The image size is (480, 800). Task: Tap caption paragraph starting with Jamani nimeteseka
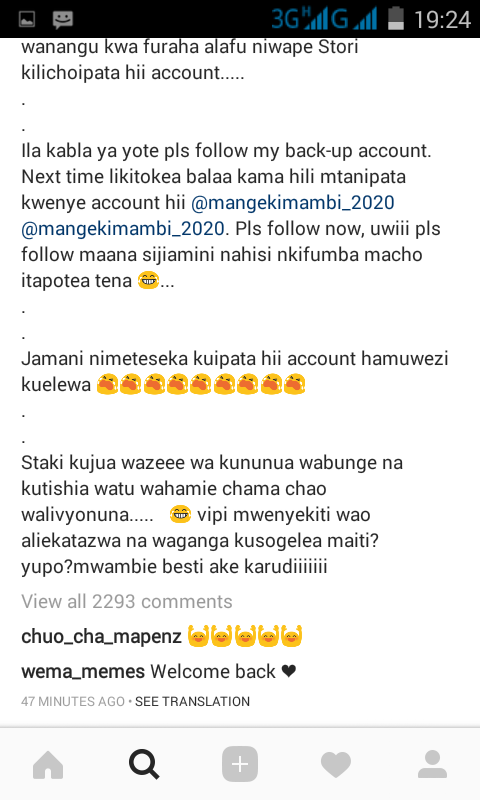point(235,371)
